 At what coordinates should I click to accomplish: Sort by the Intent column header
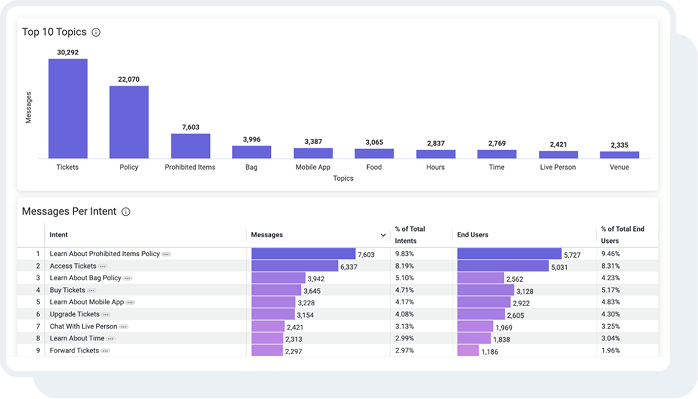59,235
